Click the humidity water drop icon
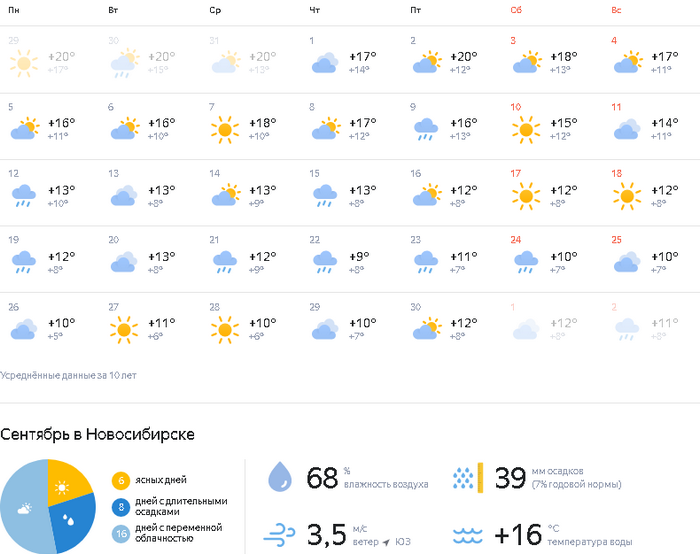The image size is (700, 554). click(x=280, y=477)
